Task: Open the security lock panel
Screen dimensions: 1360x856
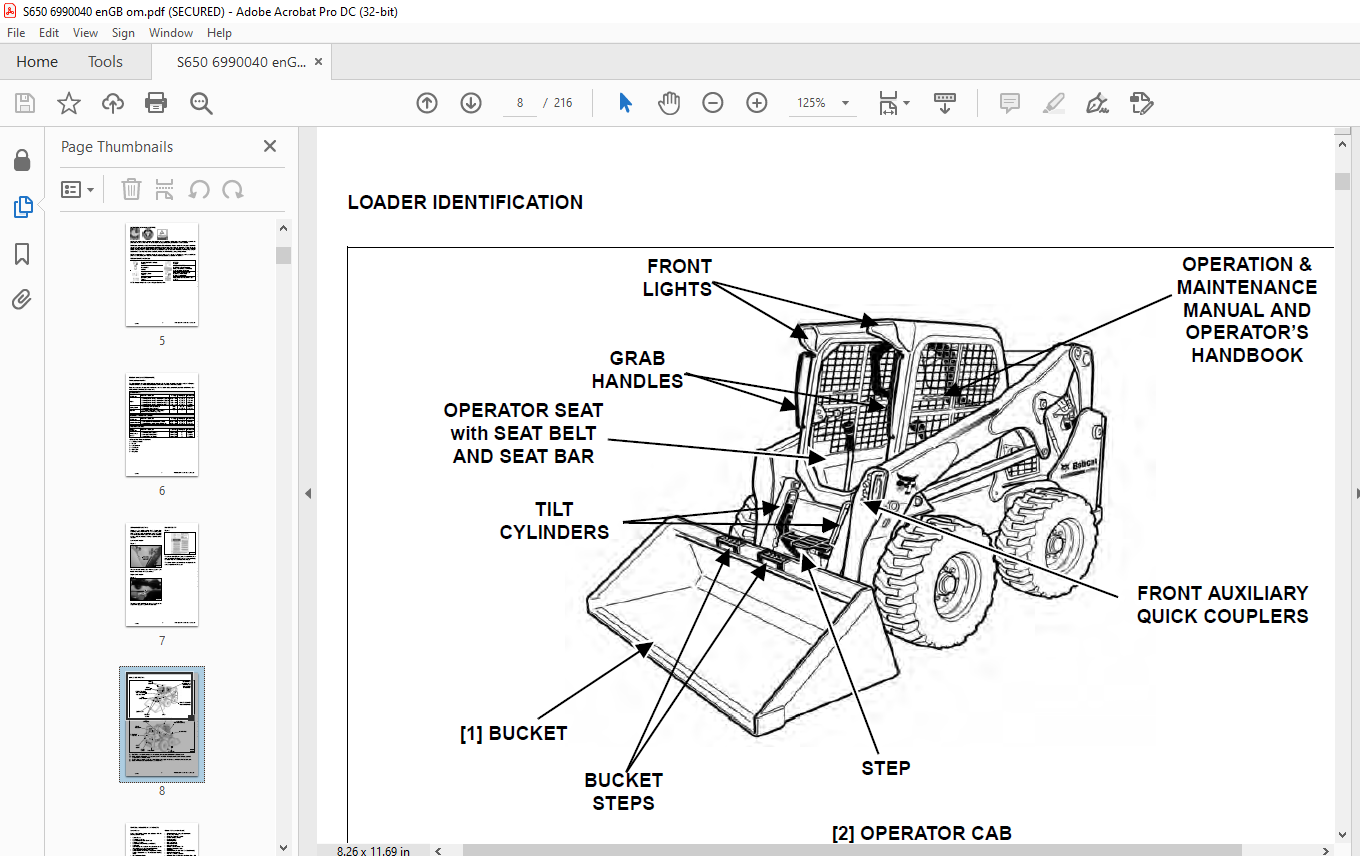Action: pyautogui.click(x=22, y=161)
